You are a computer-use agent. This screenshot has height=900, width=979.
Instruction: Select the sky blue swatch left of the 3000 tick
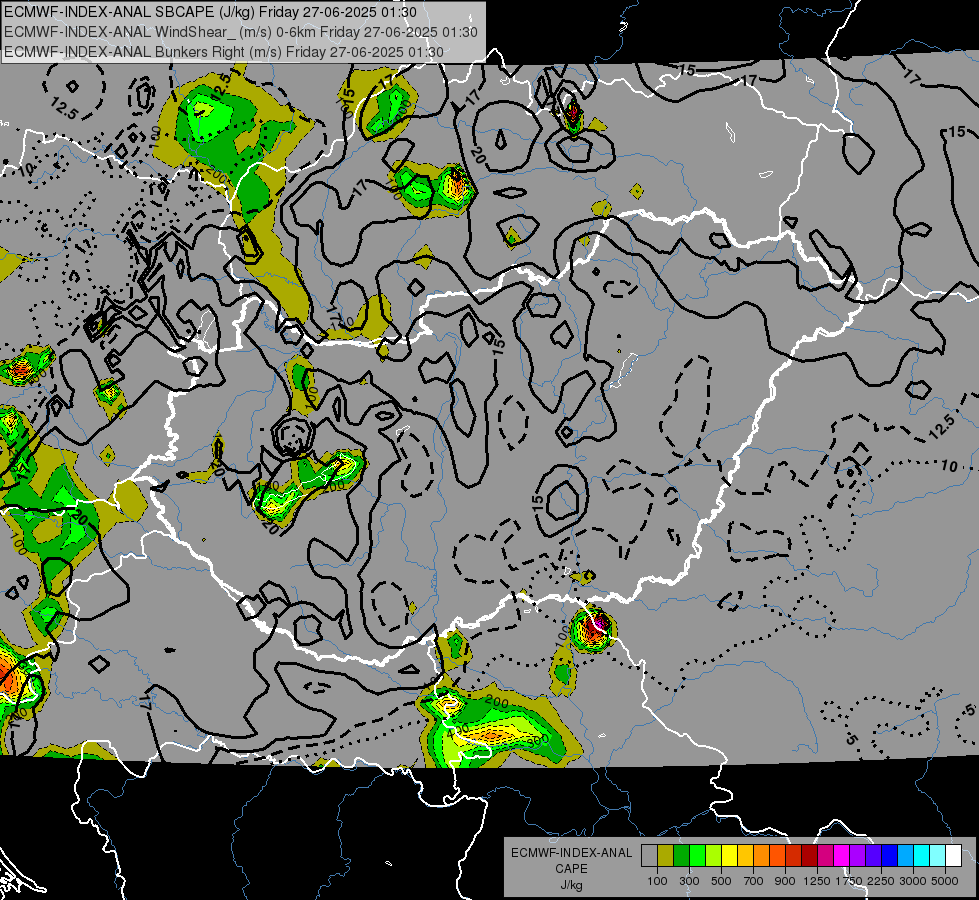point(905,856)
